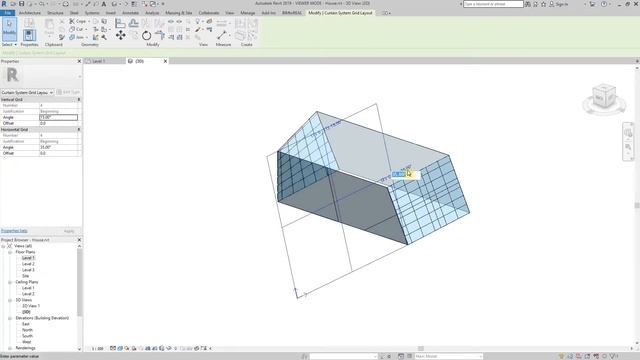
Task: Click the Measure tool icon
Action: coord(222,35)
